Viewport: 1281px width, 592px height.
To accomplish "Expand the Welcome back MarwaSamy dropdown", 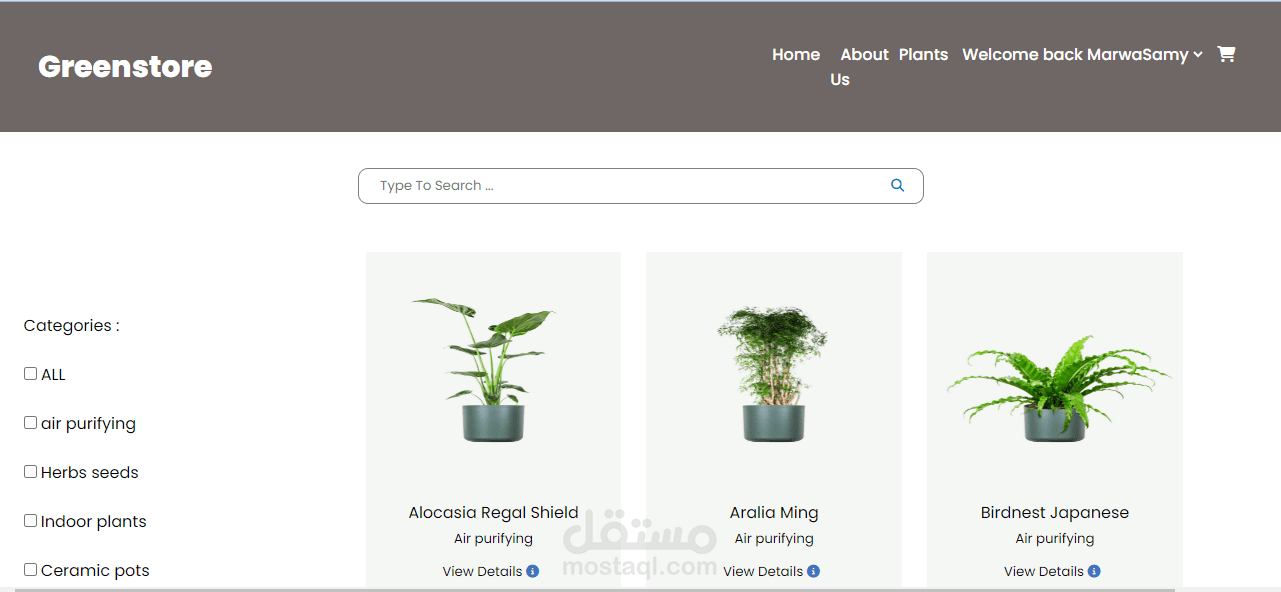I will pyautogui.click(x=1082, y=55).
